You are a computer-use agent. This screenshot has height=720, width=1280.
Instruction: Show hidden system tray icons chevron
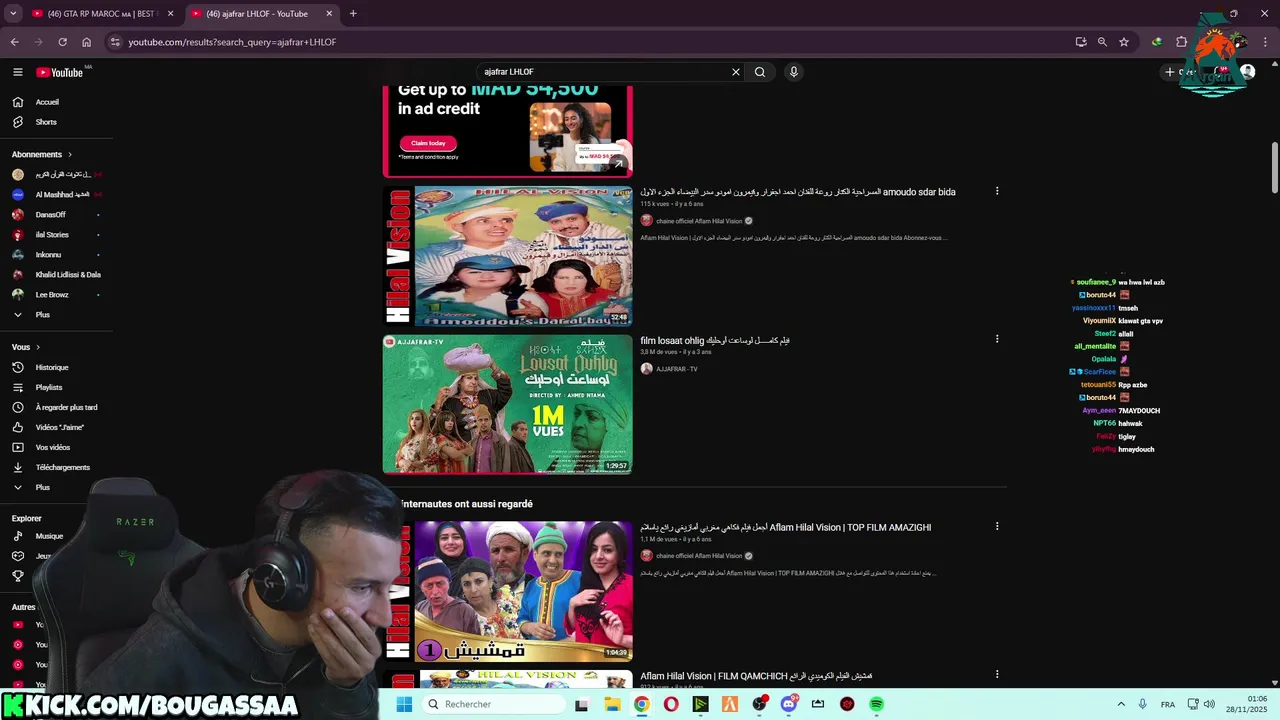coord(1120,704)
